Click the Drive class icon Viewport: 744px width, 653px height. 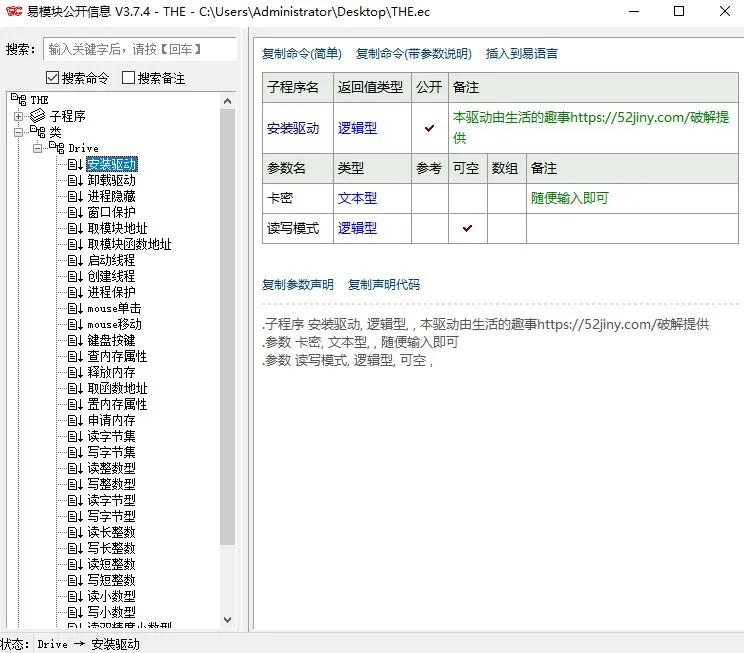coord(56,148)
